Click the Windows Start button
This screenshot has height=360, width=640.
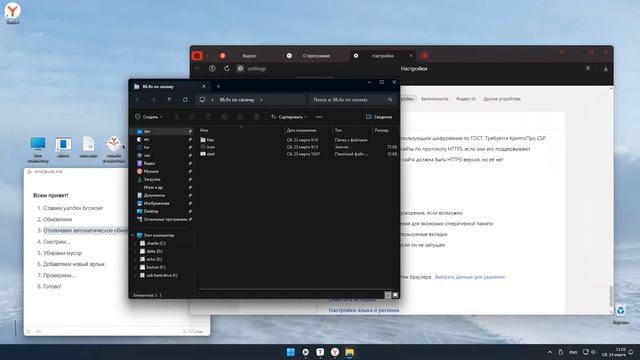tap(291, 352)
